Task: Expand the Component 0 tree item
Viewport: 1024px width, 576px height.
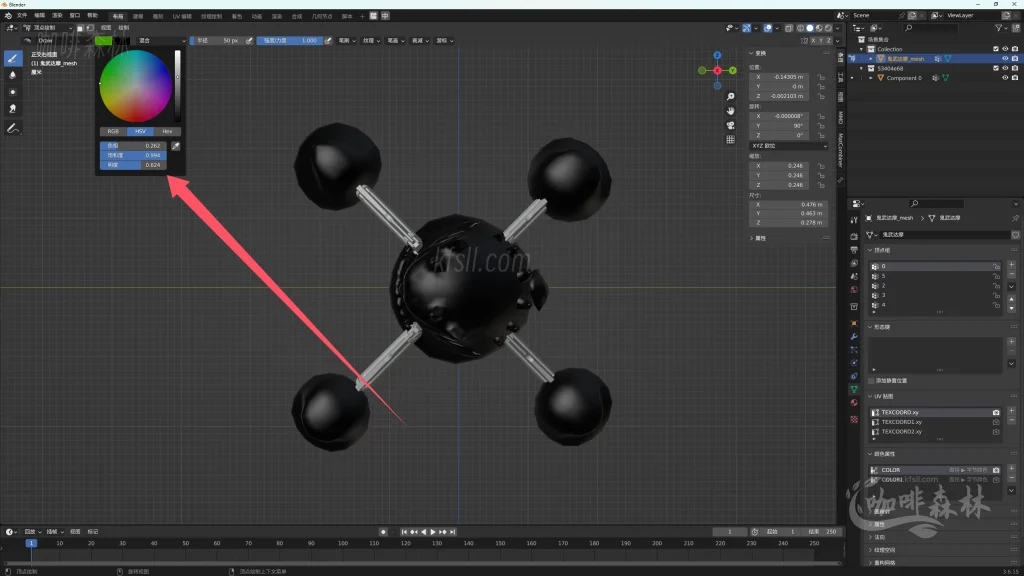Action: point(871,78)
